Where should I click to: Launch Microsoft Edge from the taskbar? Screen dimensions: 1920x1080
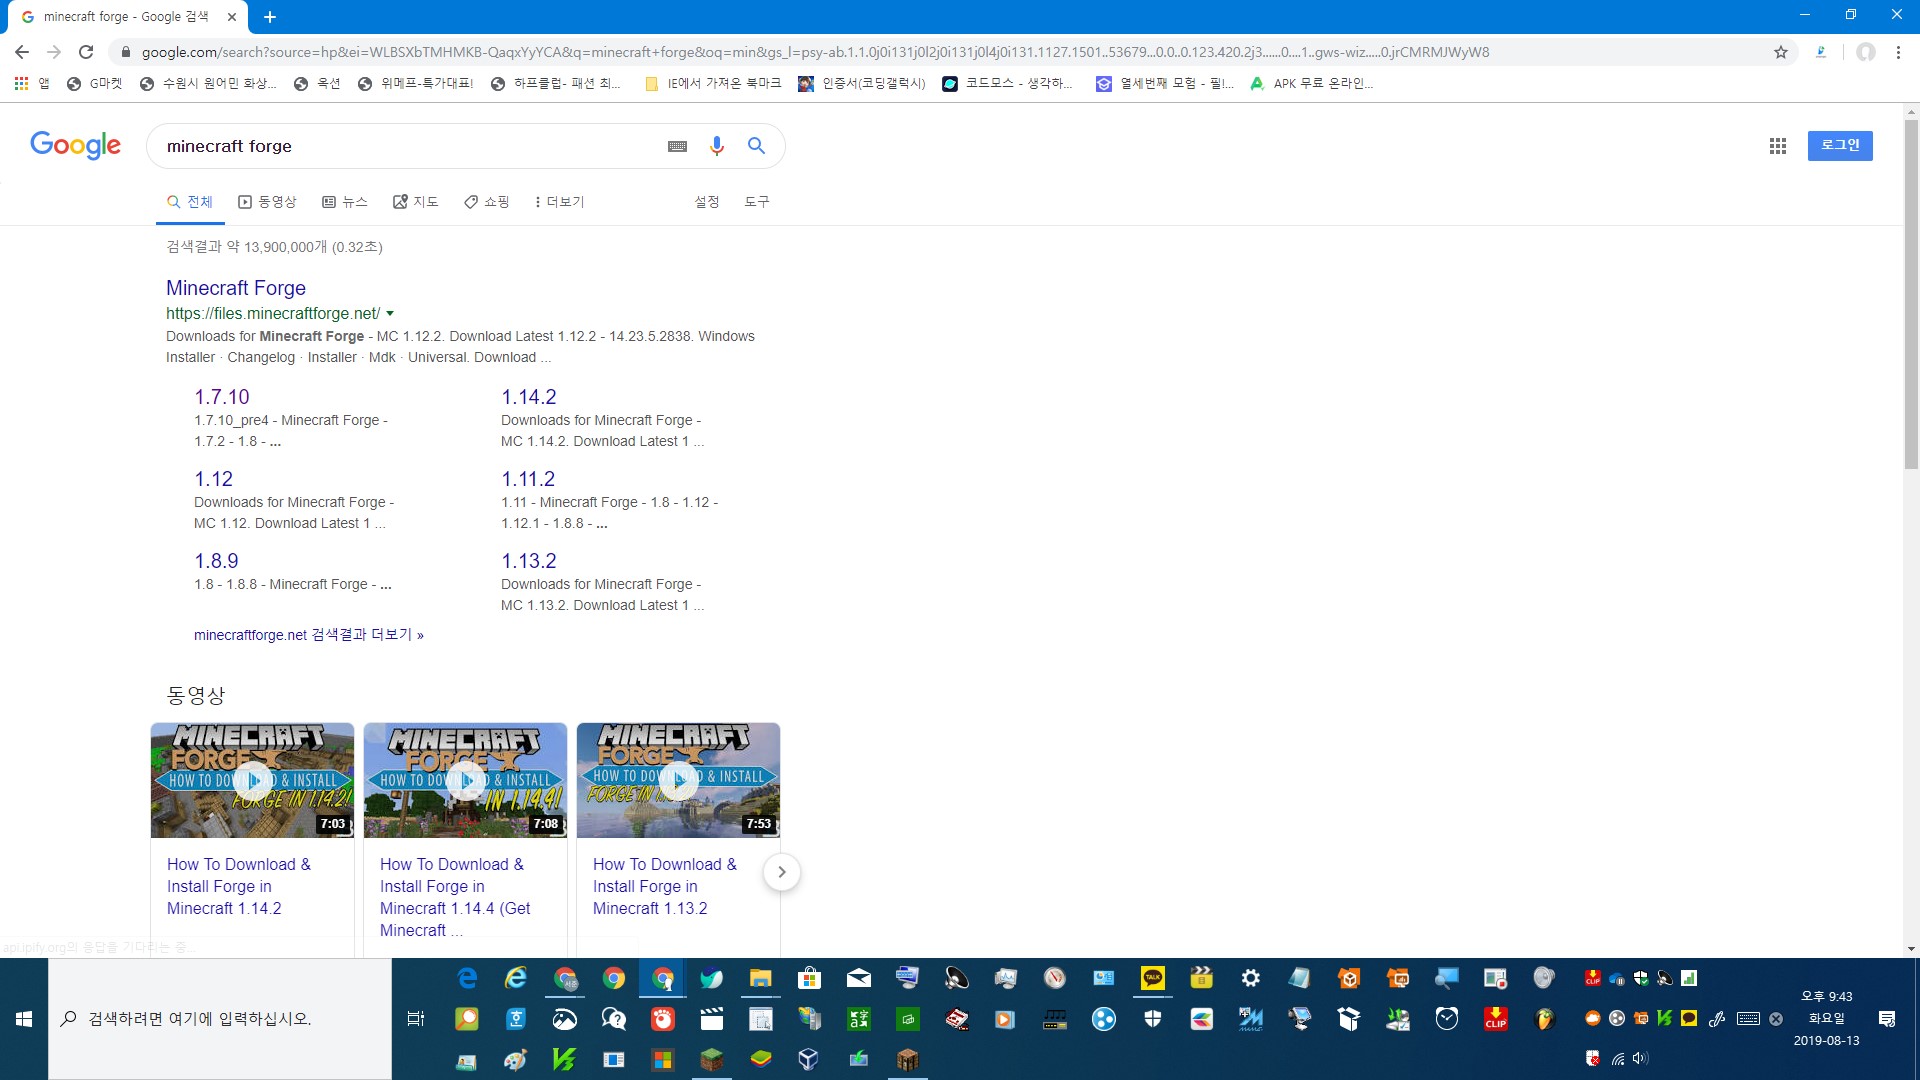467,978
